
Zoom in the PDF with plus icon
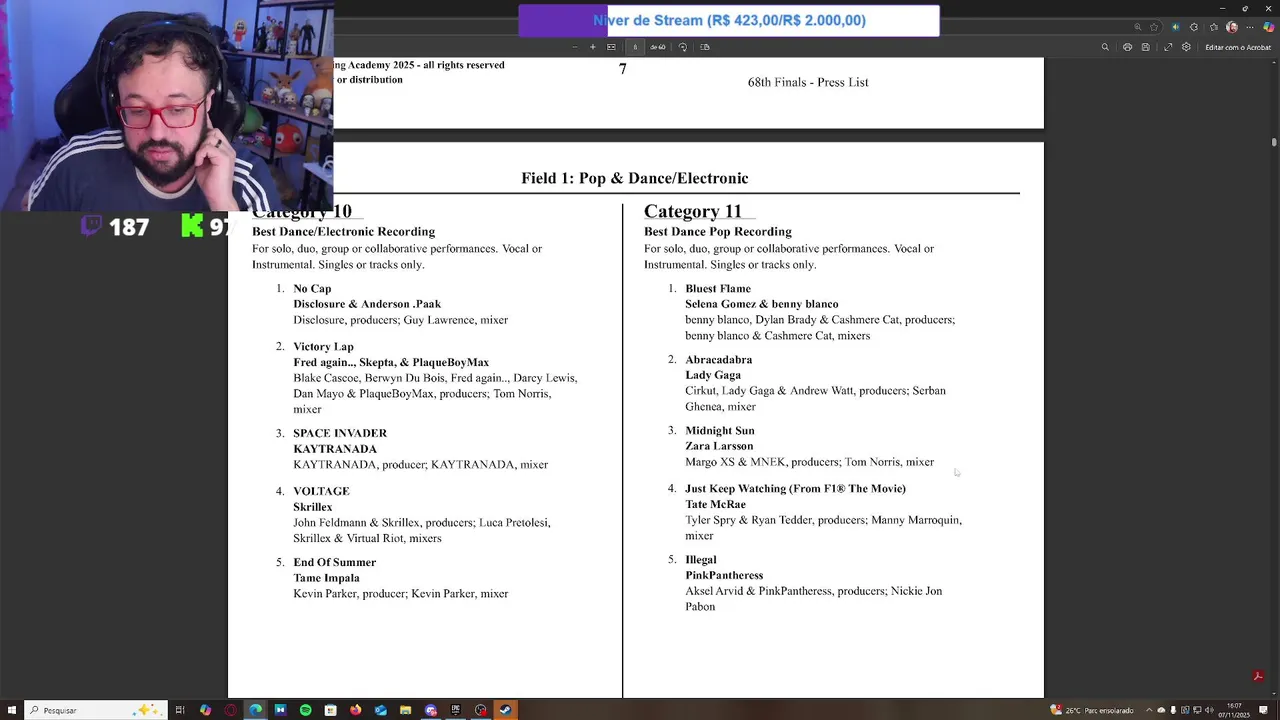click(x=592, y=47)
